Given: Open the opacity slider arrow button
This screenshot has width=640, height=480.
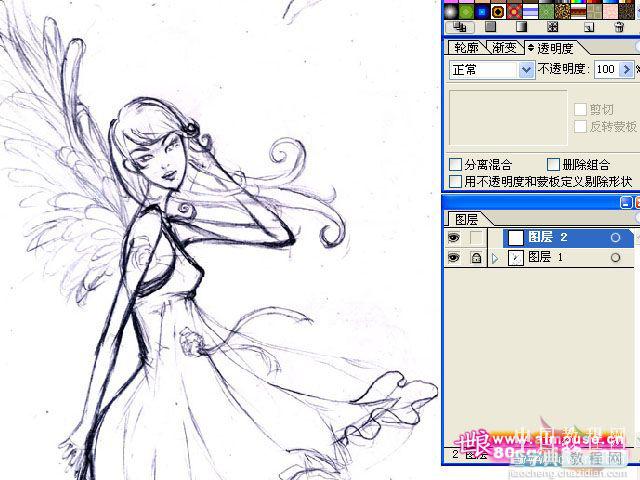Looking at the screenshot, I should (x=627, y=69).
